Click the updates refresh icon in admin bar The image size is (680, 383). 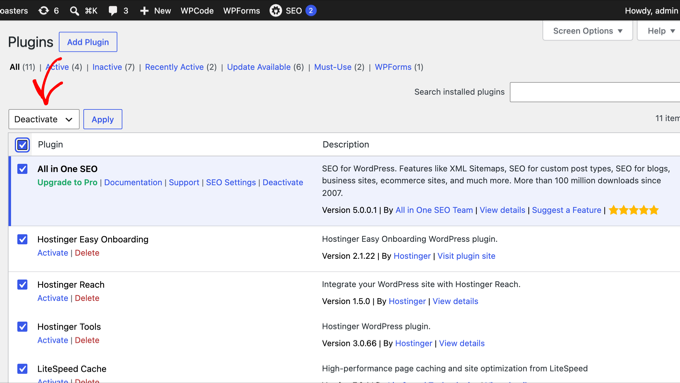[43, 10]
